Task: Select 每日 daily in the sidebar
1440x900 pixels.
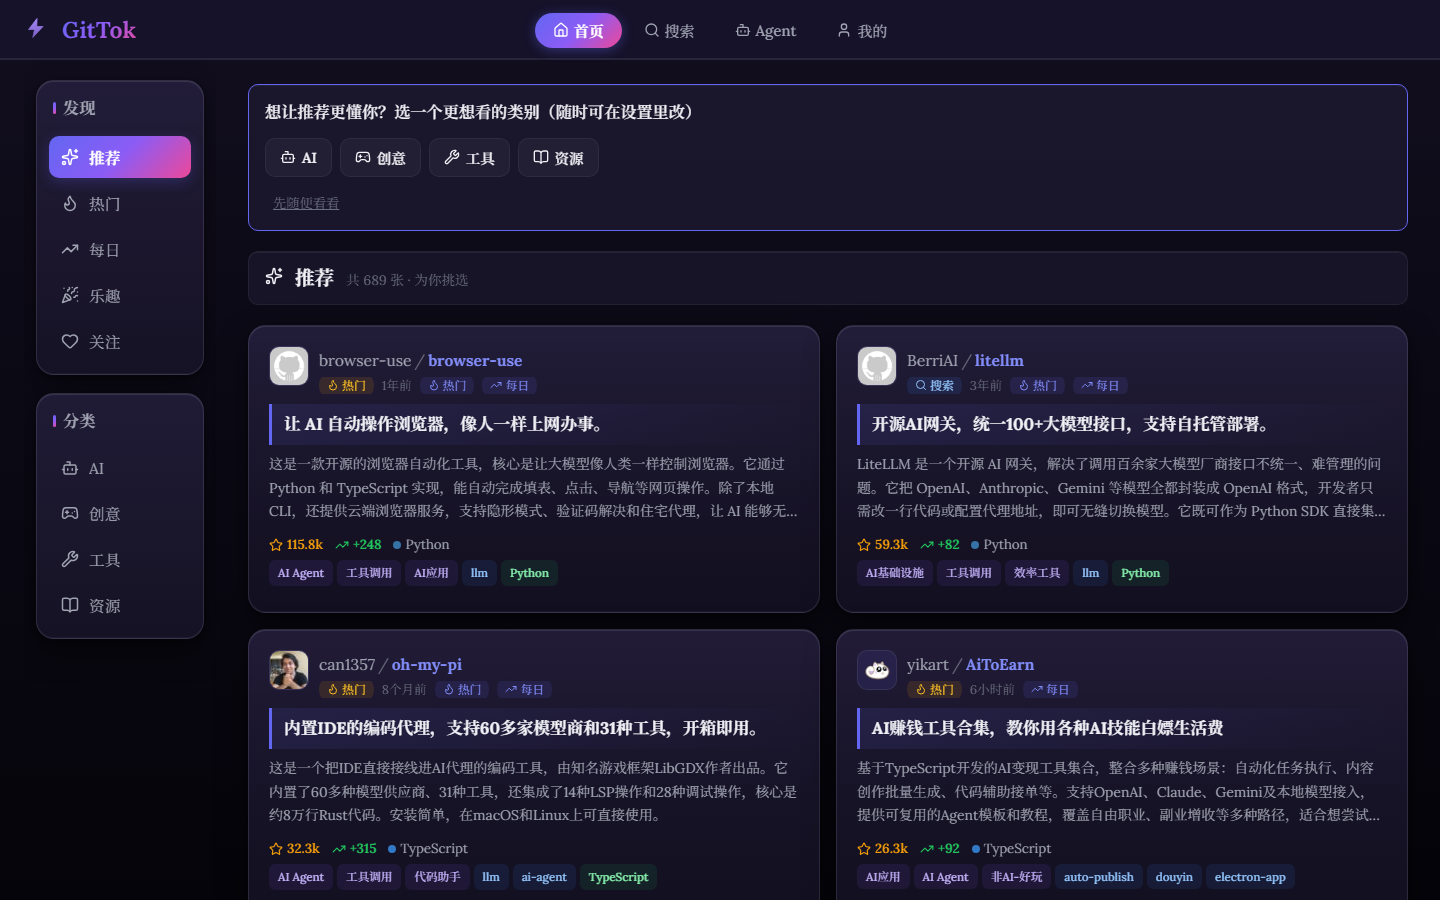Action: pyautogui.click(x=120, y=249)
